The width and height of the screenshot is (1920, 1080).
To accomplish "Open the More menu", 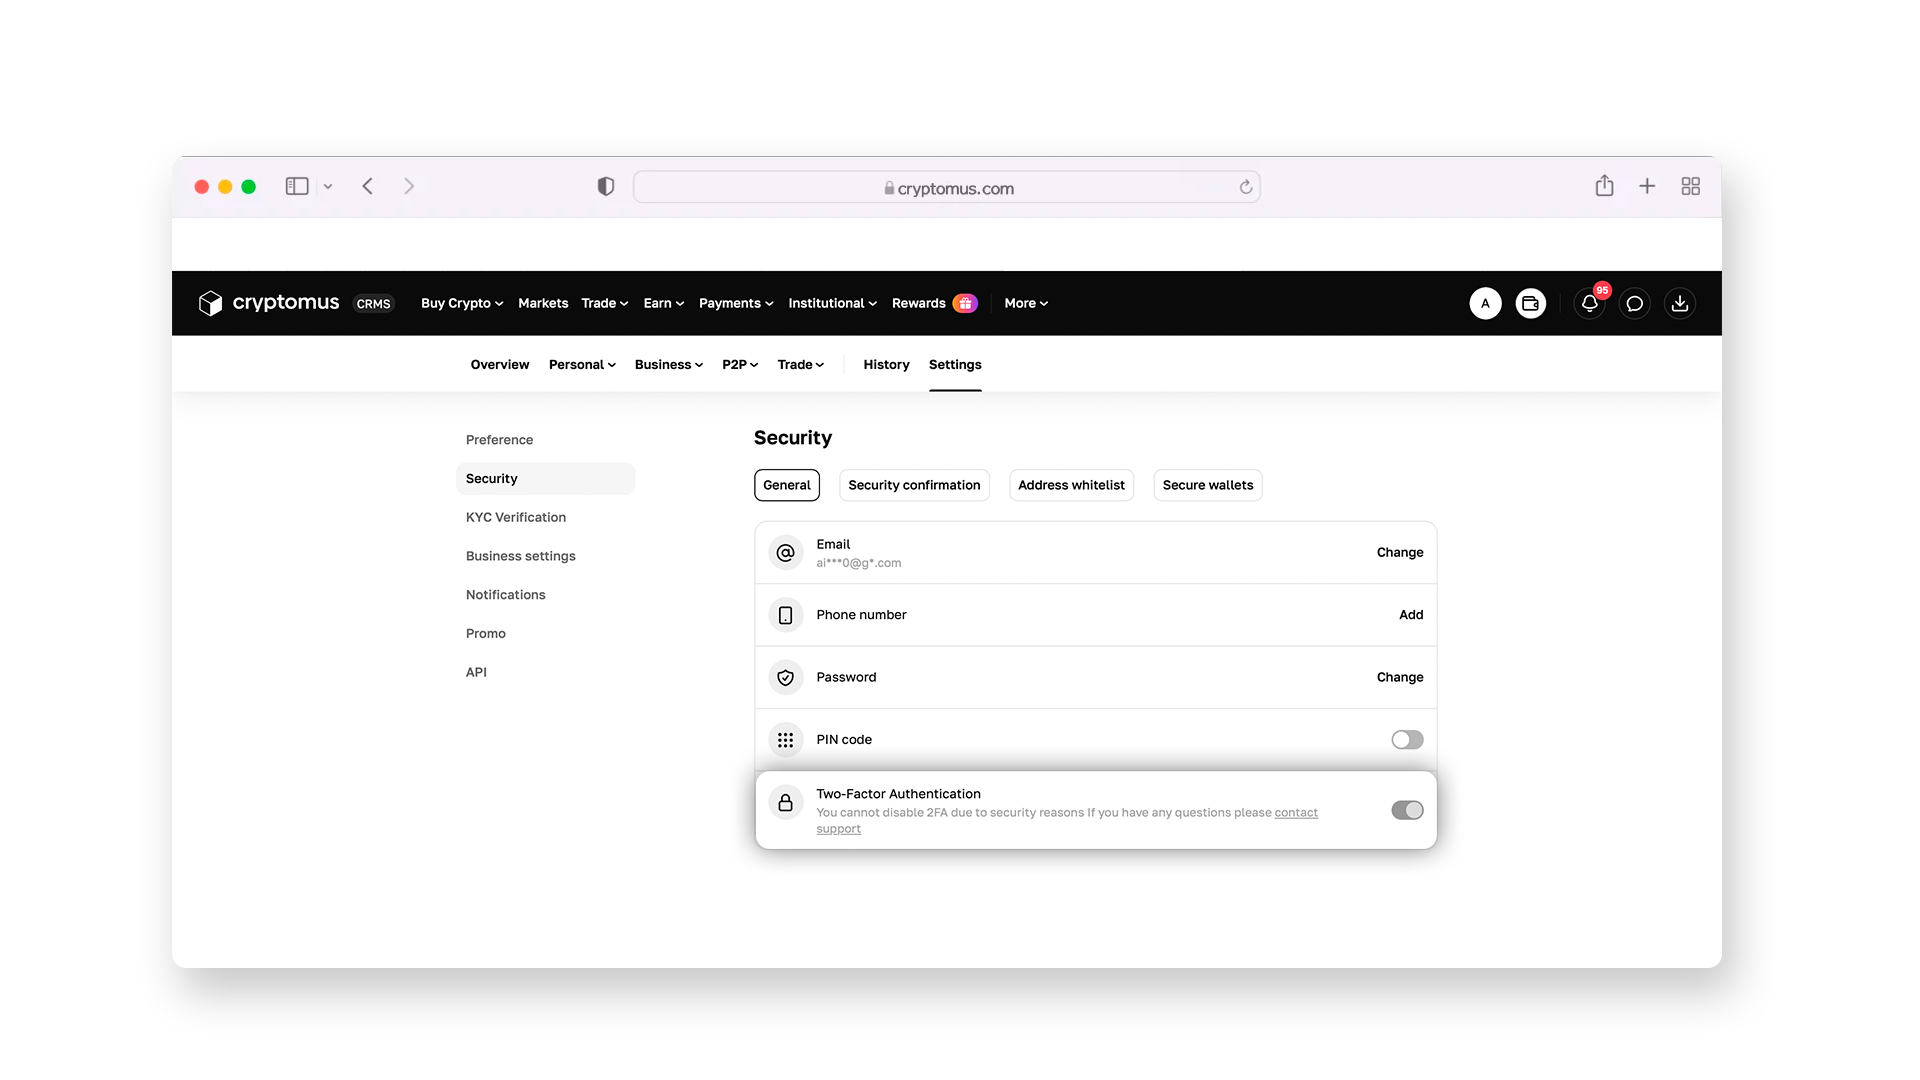I will pos(1026,303).
